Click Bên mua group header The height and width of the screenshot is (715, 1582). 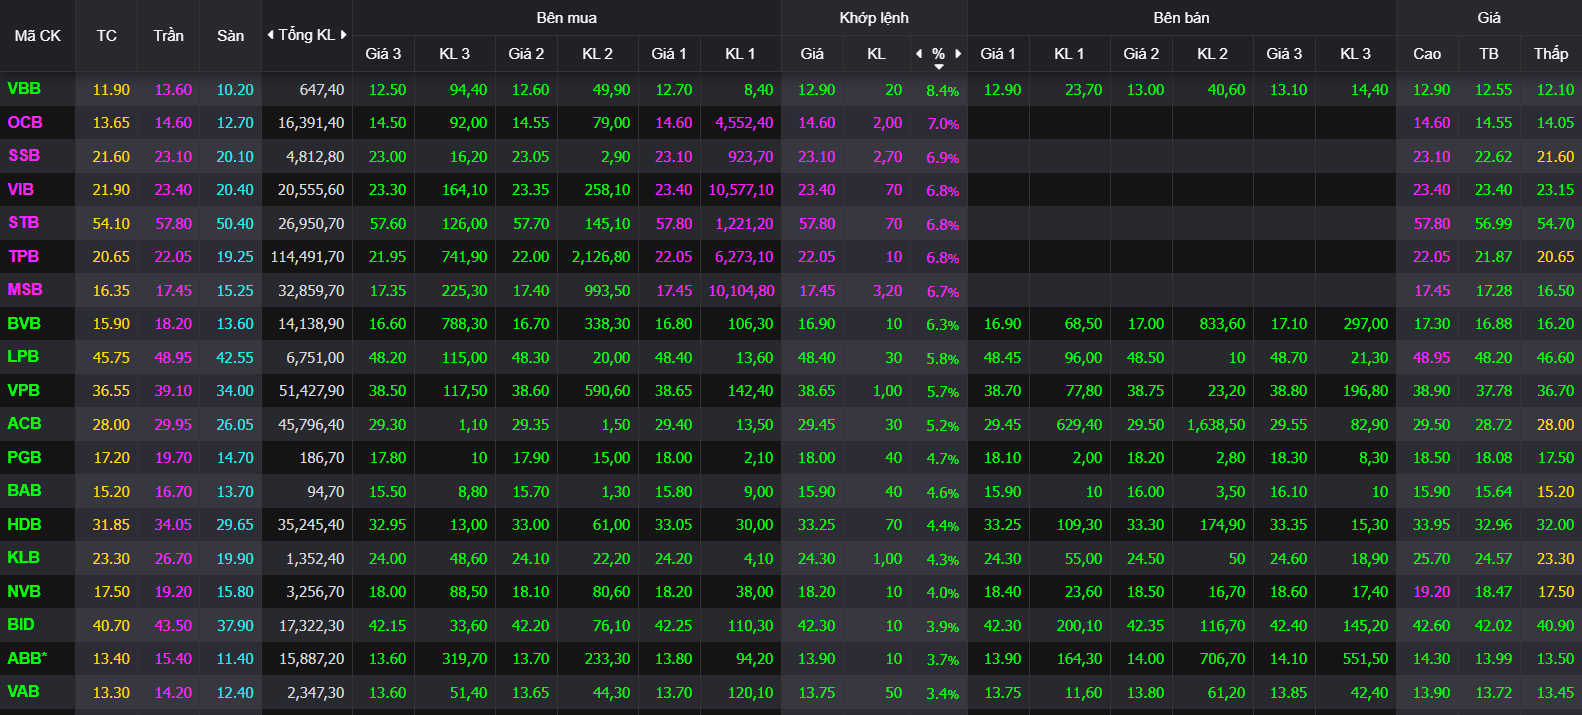pos(567,18)
